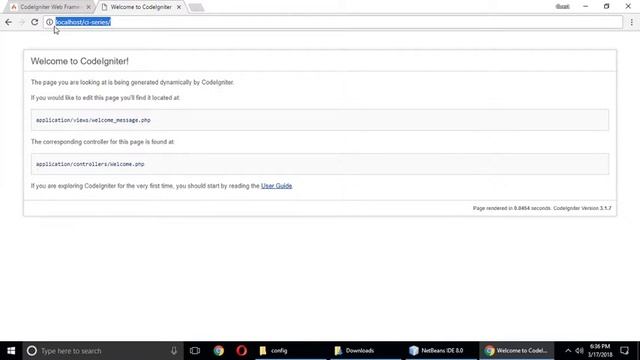Open the Windows Start menu
This screenshot has height=360, width=640.
coord(11,351)
